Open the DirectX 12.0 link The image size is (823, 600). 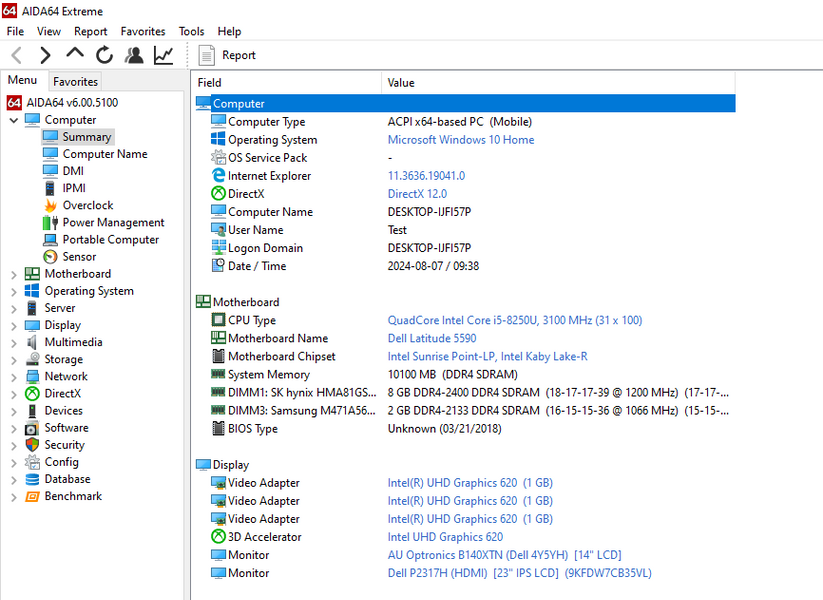(x=417, y=194)
